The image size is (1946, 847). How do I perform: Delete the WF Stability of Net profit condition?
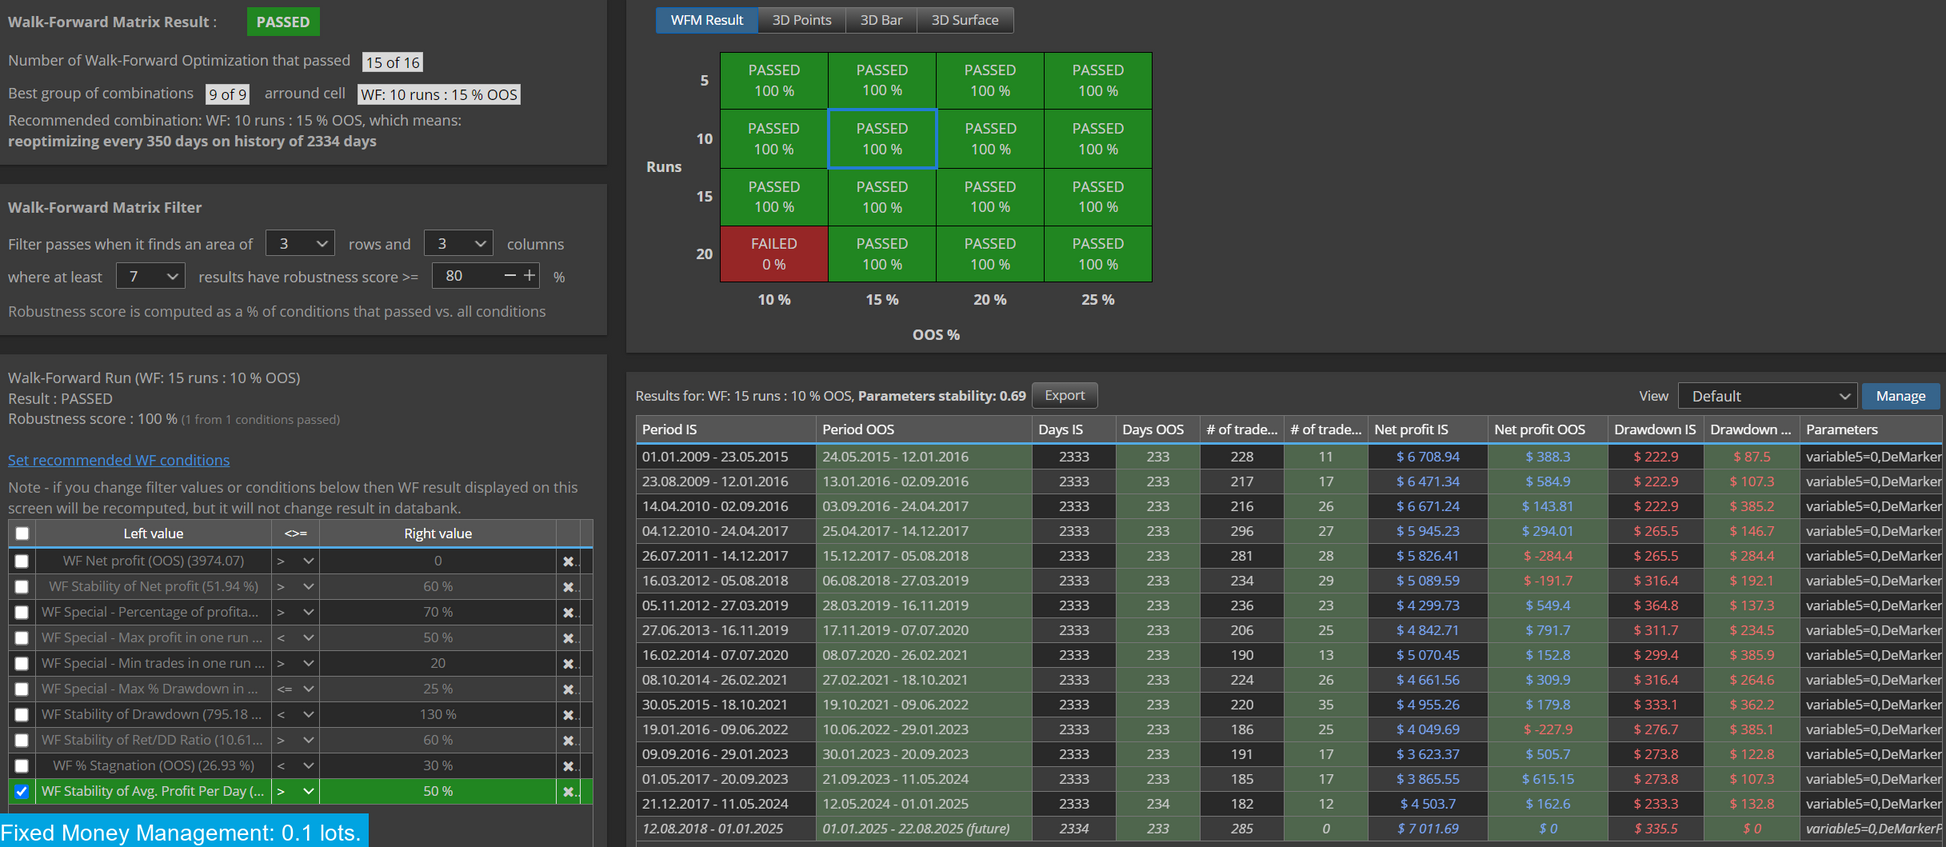pos(568,587)
